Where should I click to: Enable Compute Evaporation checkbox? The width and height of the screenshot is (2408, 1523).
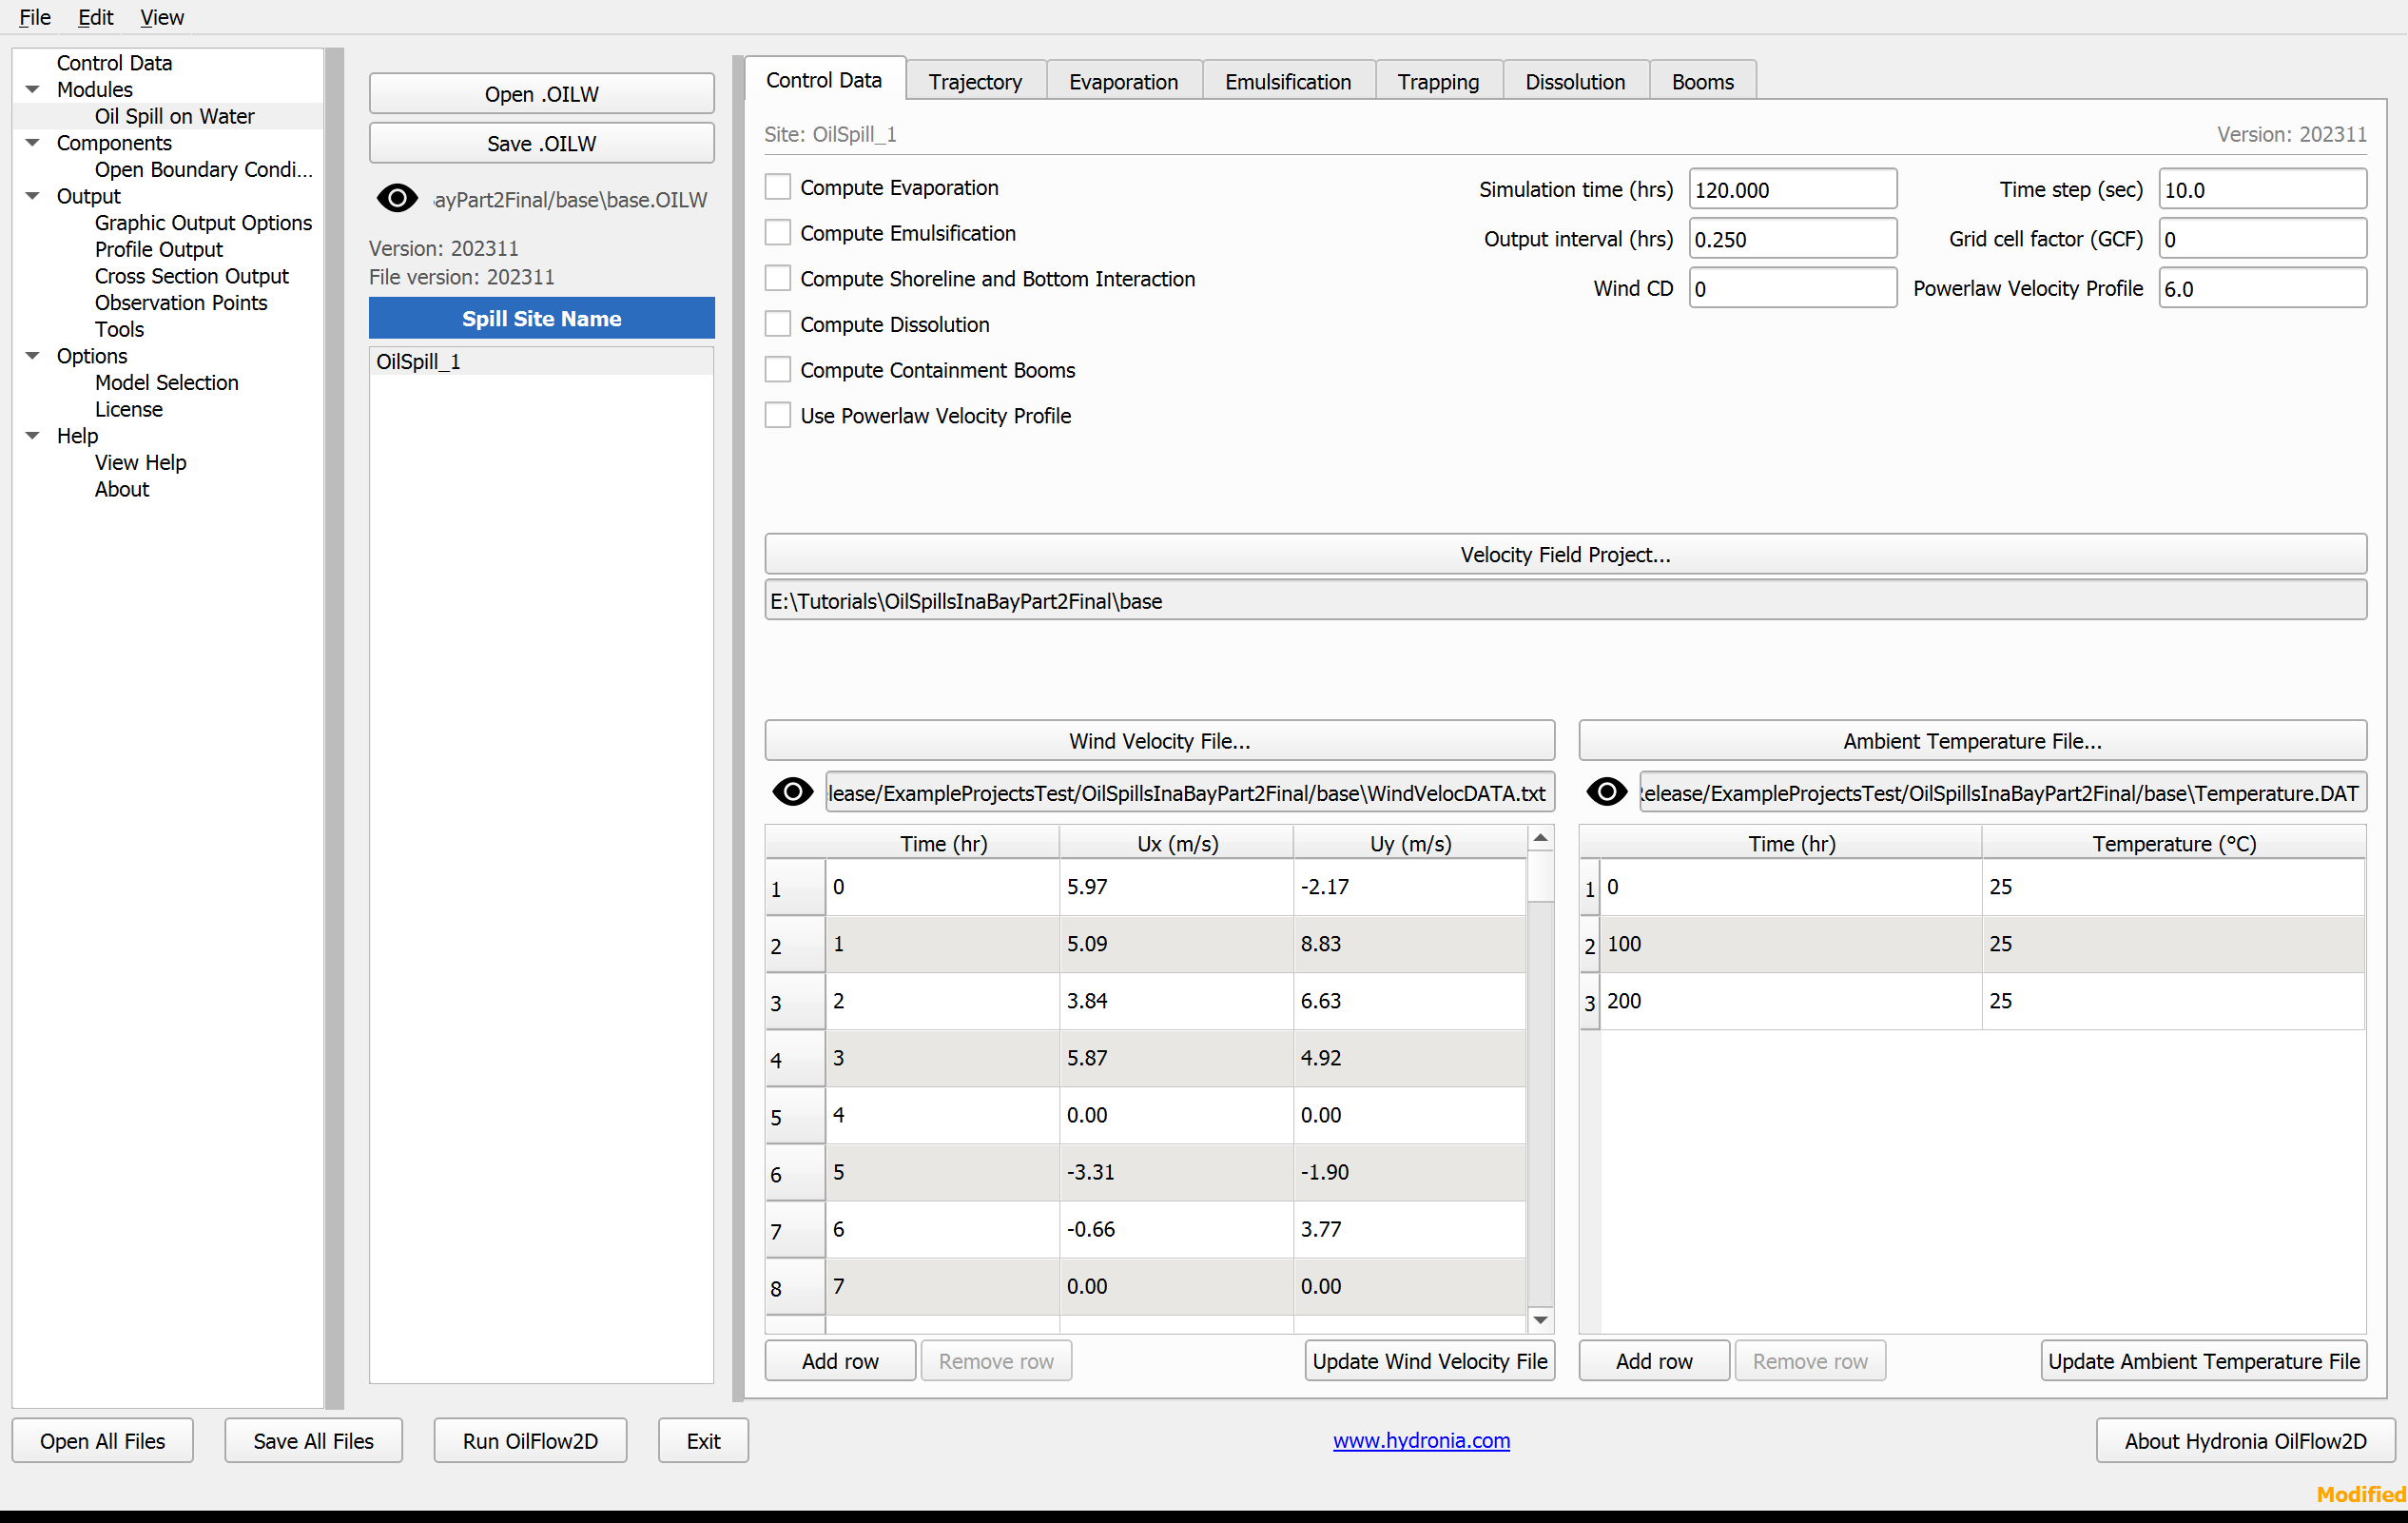778,187
